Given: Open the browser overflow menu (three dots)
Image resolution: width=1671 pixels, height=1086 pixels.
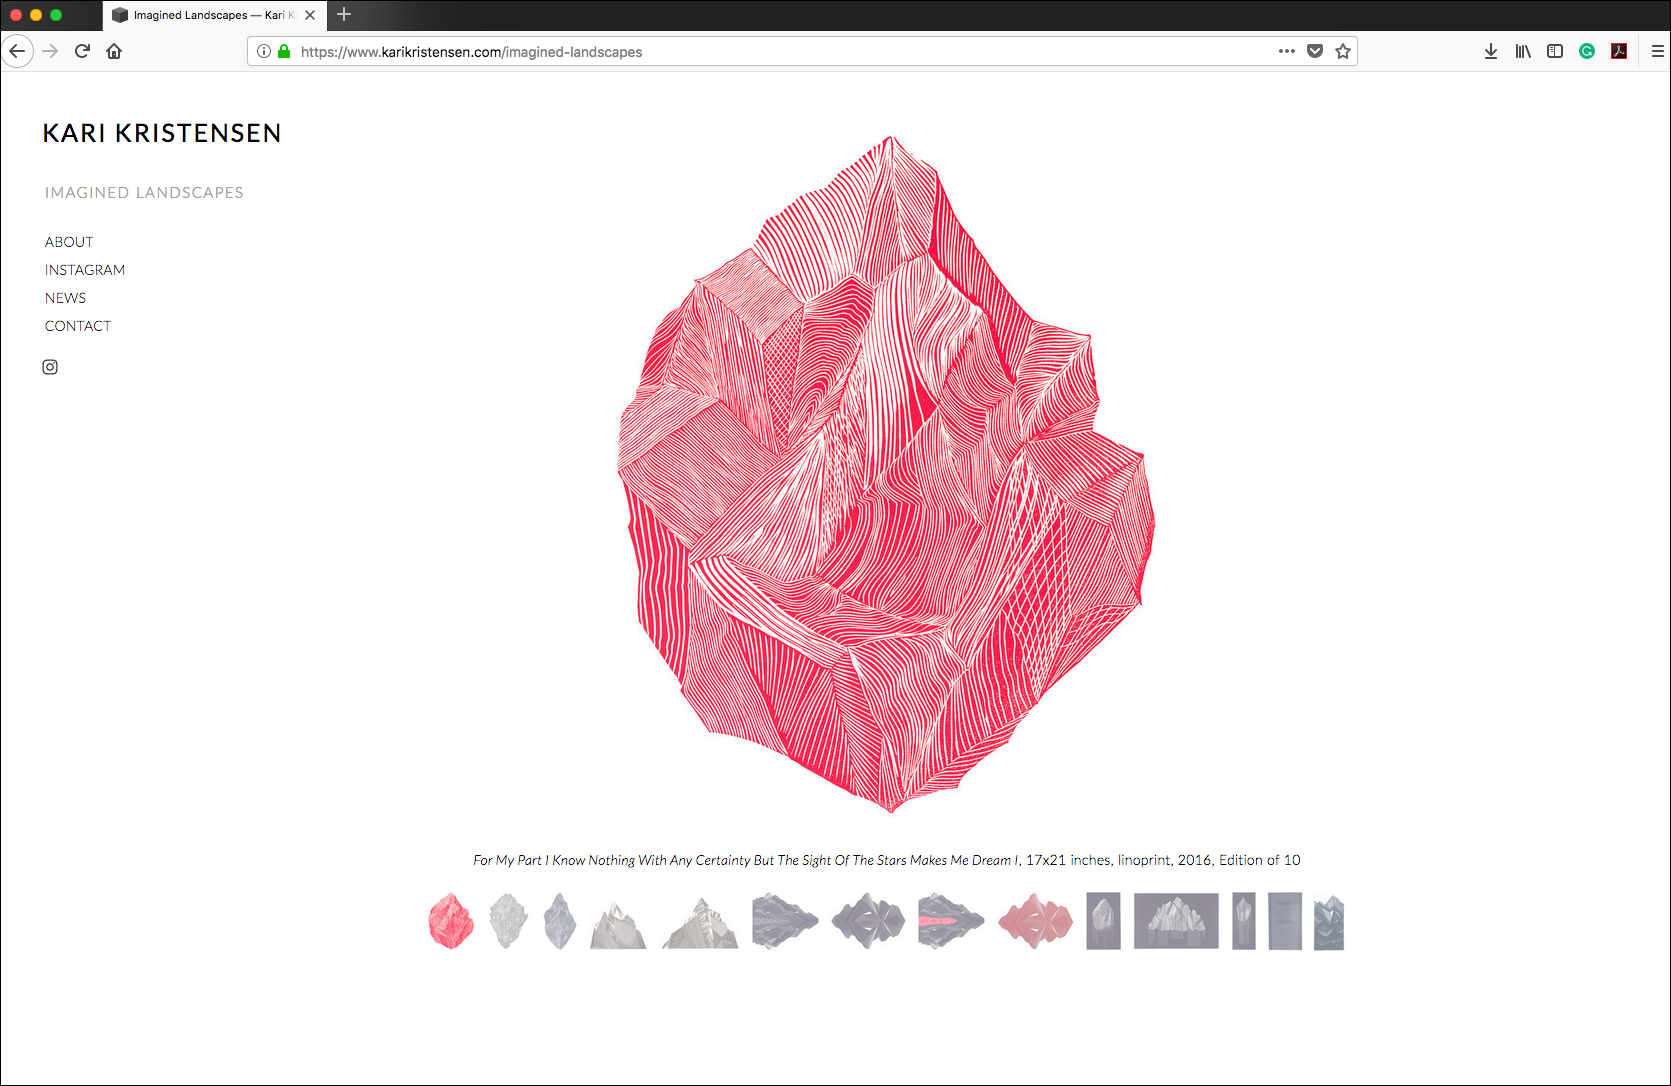Looking at the screenshot, I should tap(1286, 51).
